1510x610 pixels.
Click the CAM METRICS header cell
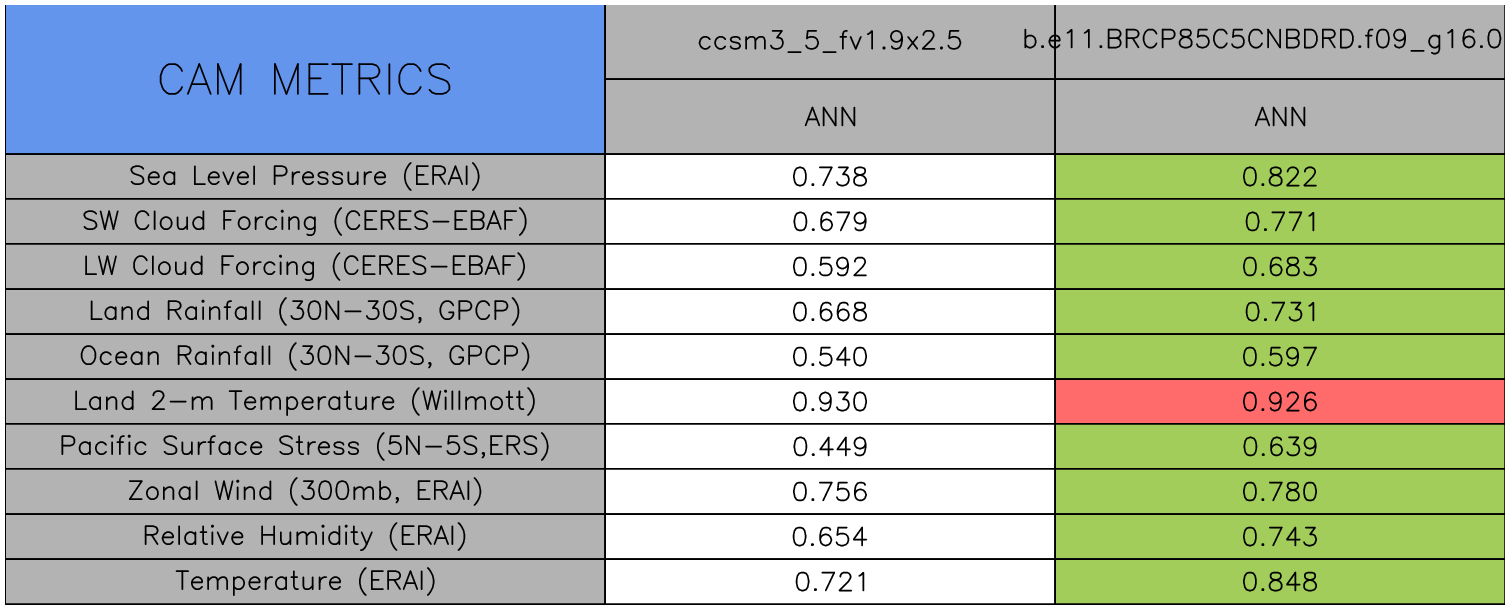coord(305,80)
